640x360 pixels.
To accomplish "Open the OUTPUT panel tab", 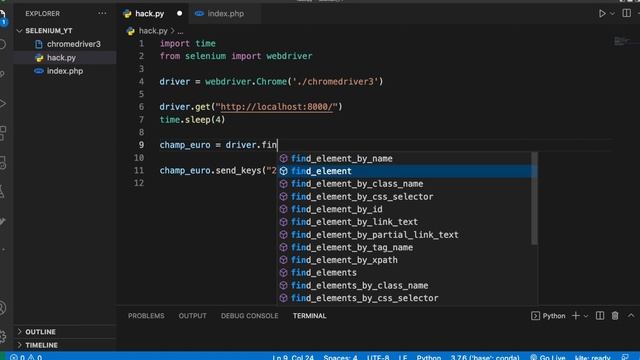I will click(192, 316).
